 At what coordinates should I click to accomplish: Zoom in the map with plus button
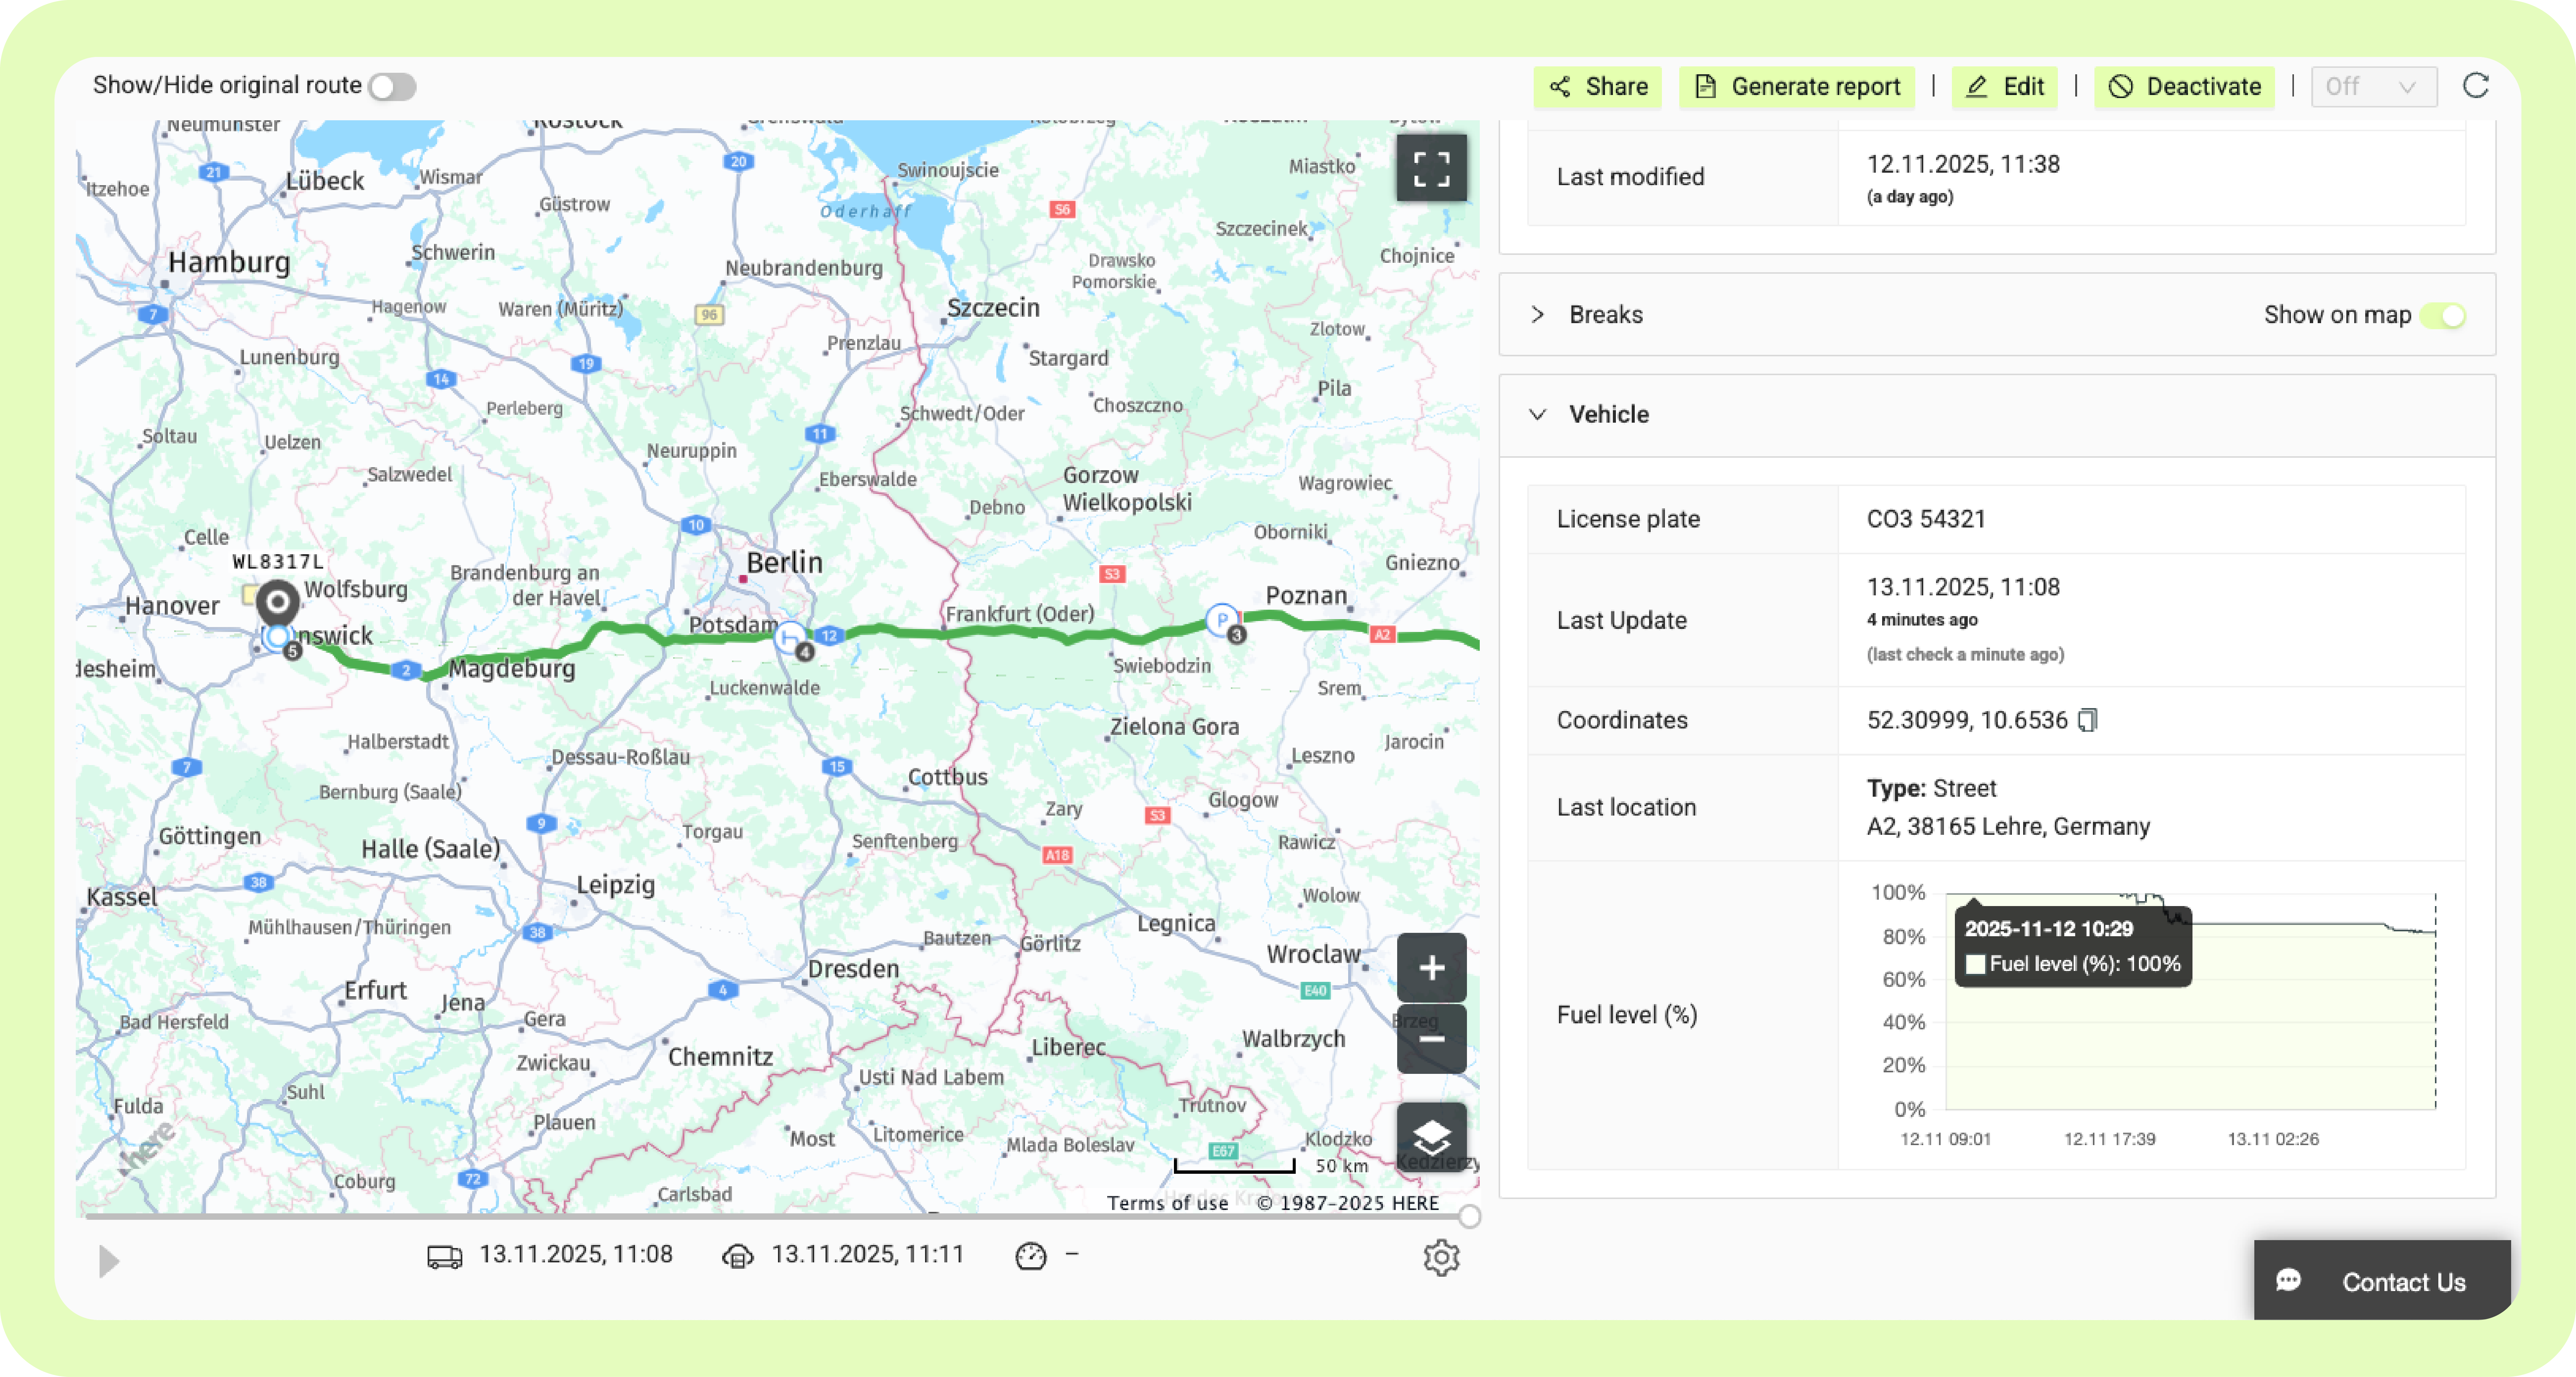[1431, 967]
